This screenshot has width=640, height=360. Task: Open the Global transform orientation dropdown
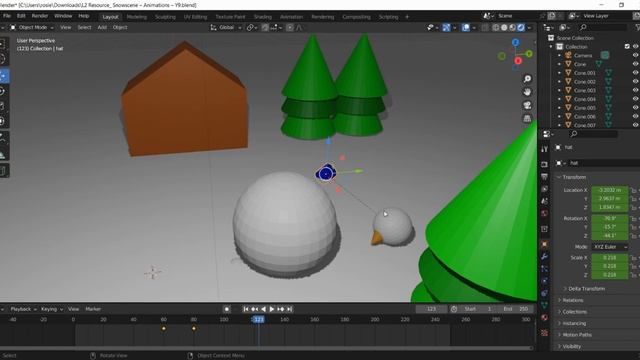(226, 27)
